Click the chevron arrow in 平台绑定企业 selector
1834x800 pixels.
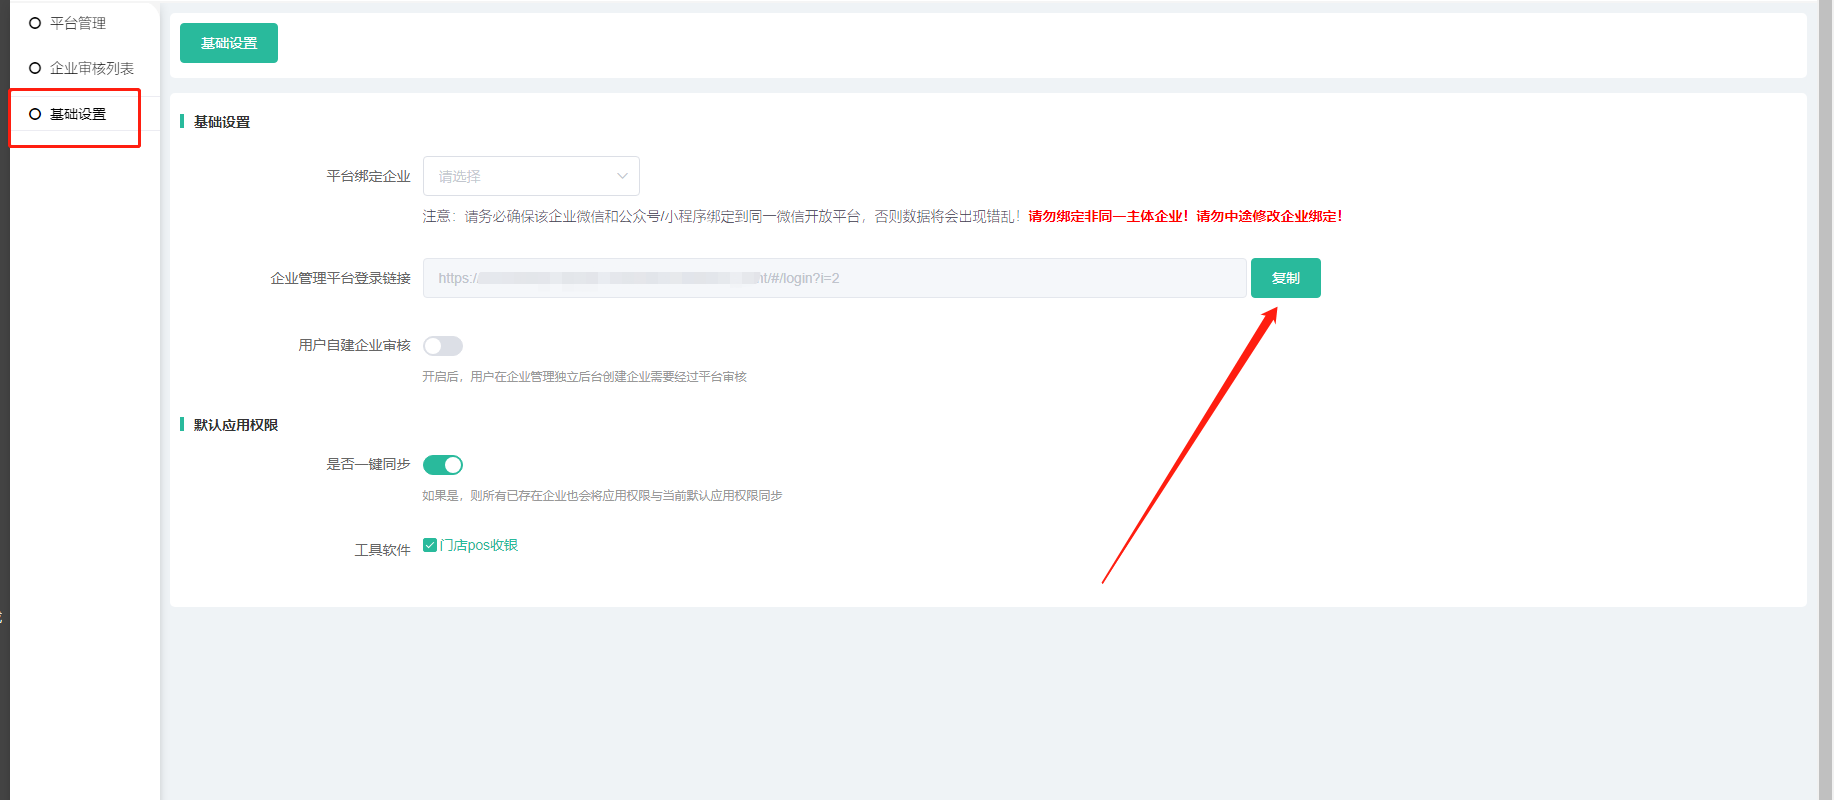[x=622, y=176]
